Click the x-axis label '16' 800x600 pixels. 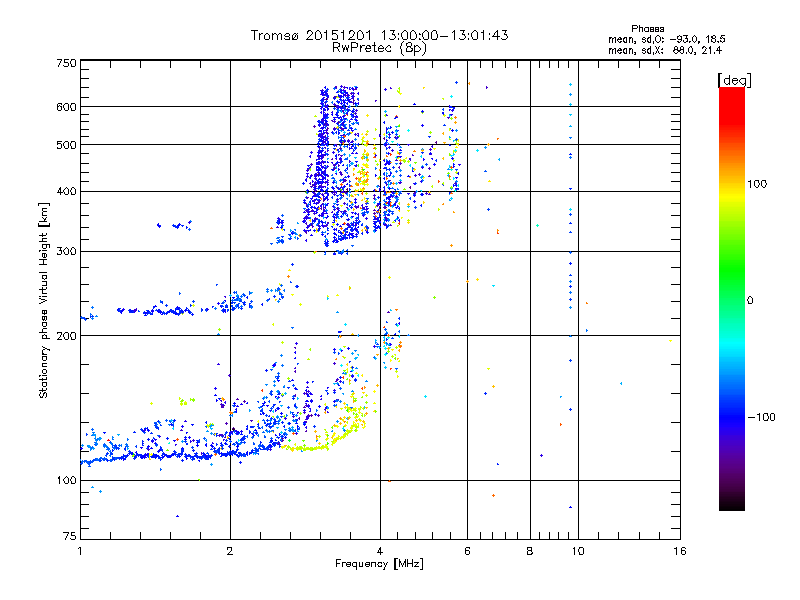point(680,551)
